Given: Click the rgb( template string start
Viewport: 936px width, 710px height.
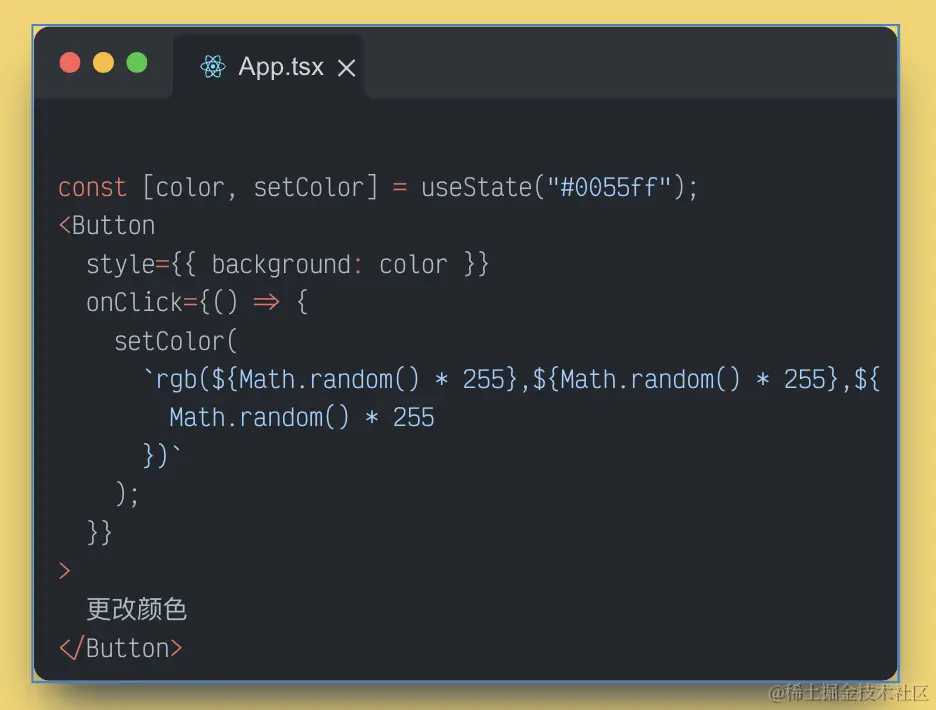Looking at the screenshot, I should [183, 379].
